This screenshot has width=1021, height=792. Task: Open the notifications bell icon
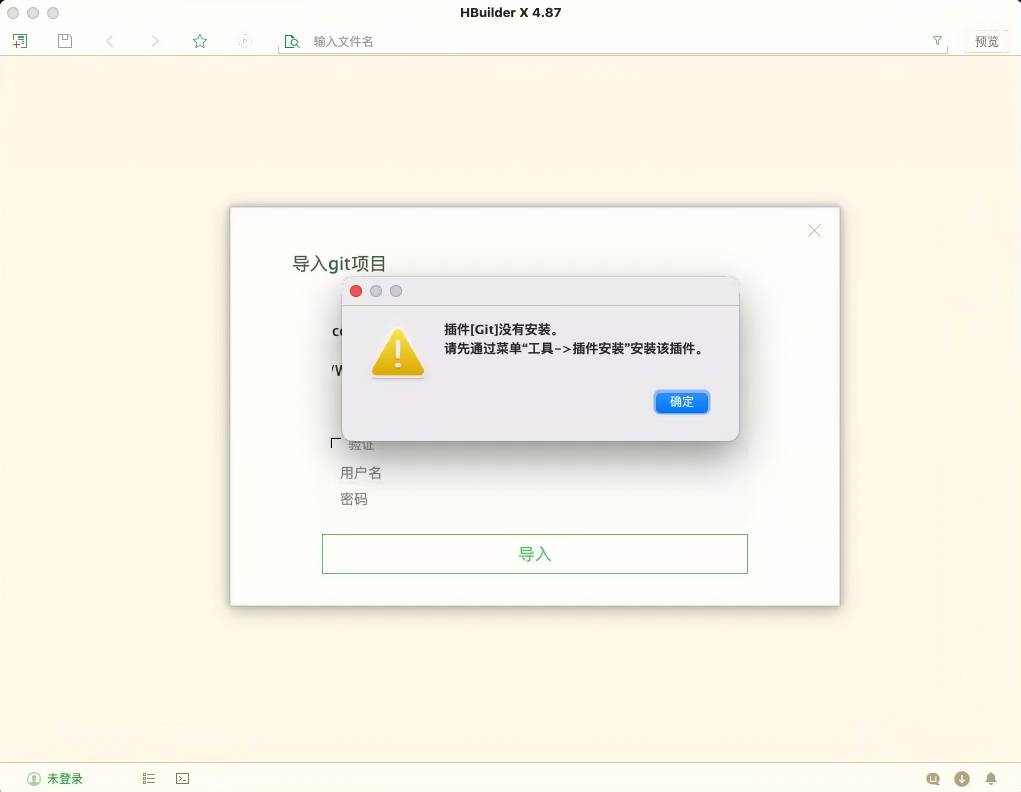(990, 778)
